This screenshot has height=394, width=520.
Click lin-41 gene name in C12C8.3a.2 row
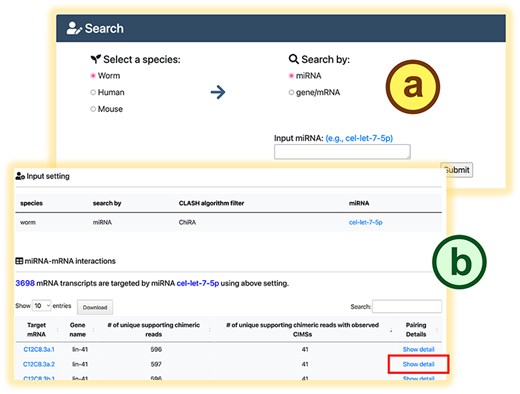tap(80, 364)
